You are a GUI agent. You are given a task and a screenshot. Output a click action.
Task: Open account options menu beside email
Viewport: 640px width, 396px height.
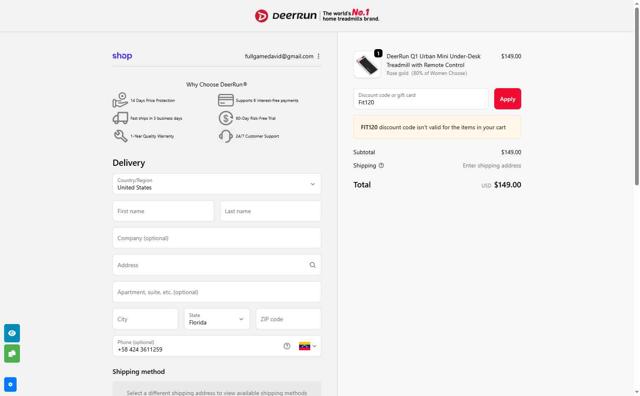(x=318, y=56)
